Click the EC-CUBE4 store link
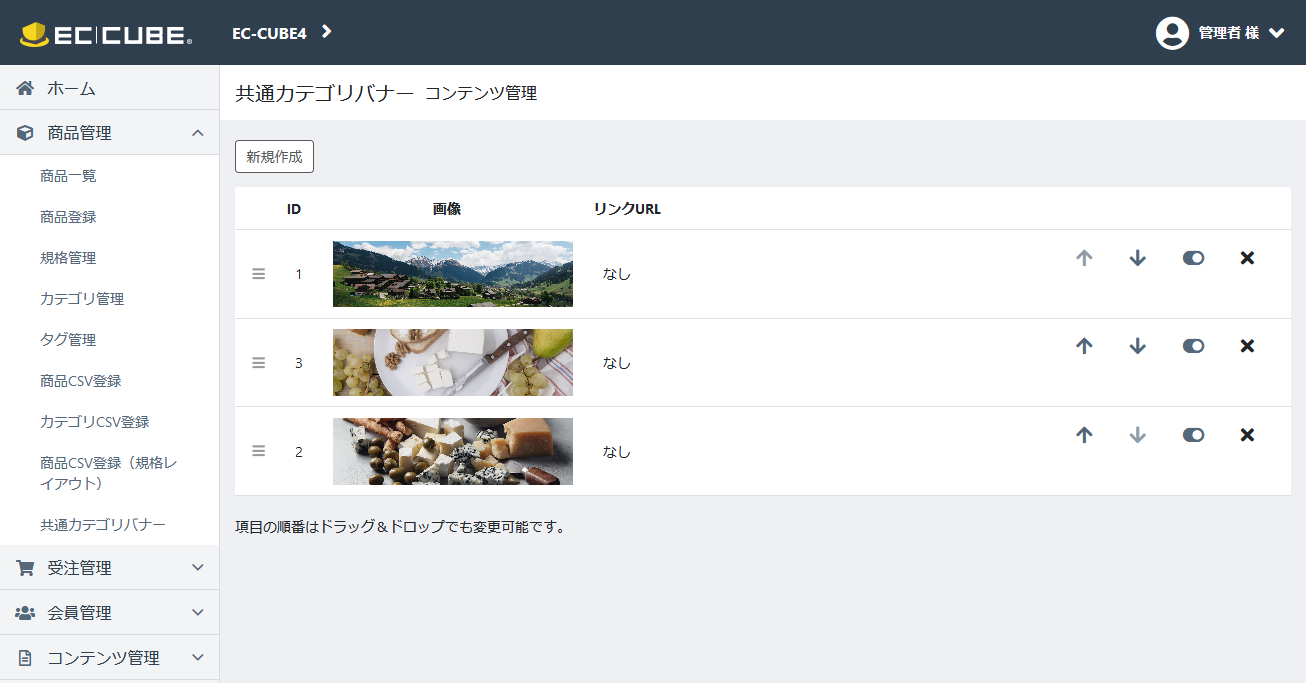This screenshot has width=1306, height=683. pos(269,32)
